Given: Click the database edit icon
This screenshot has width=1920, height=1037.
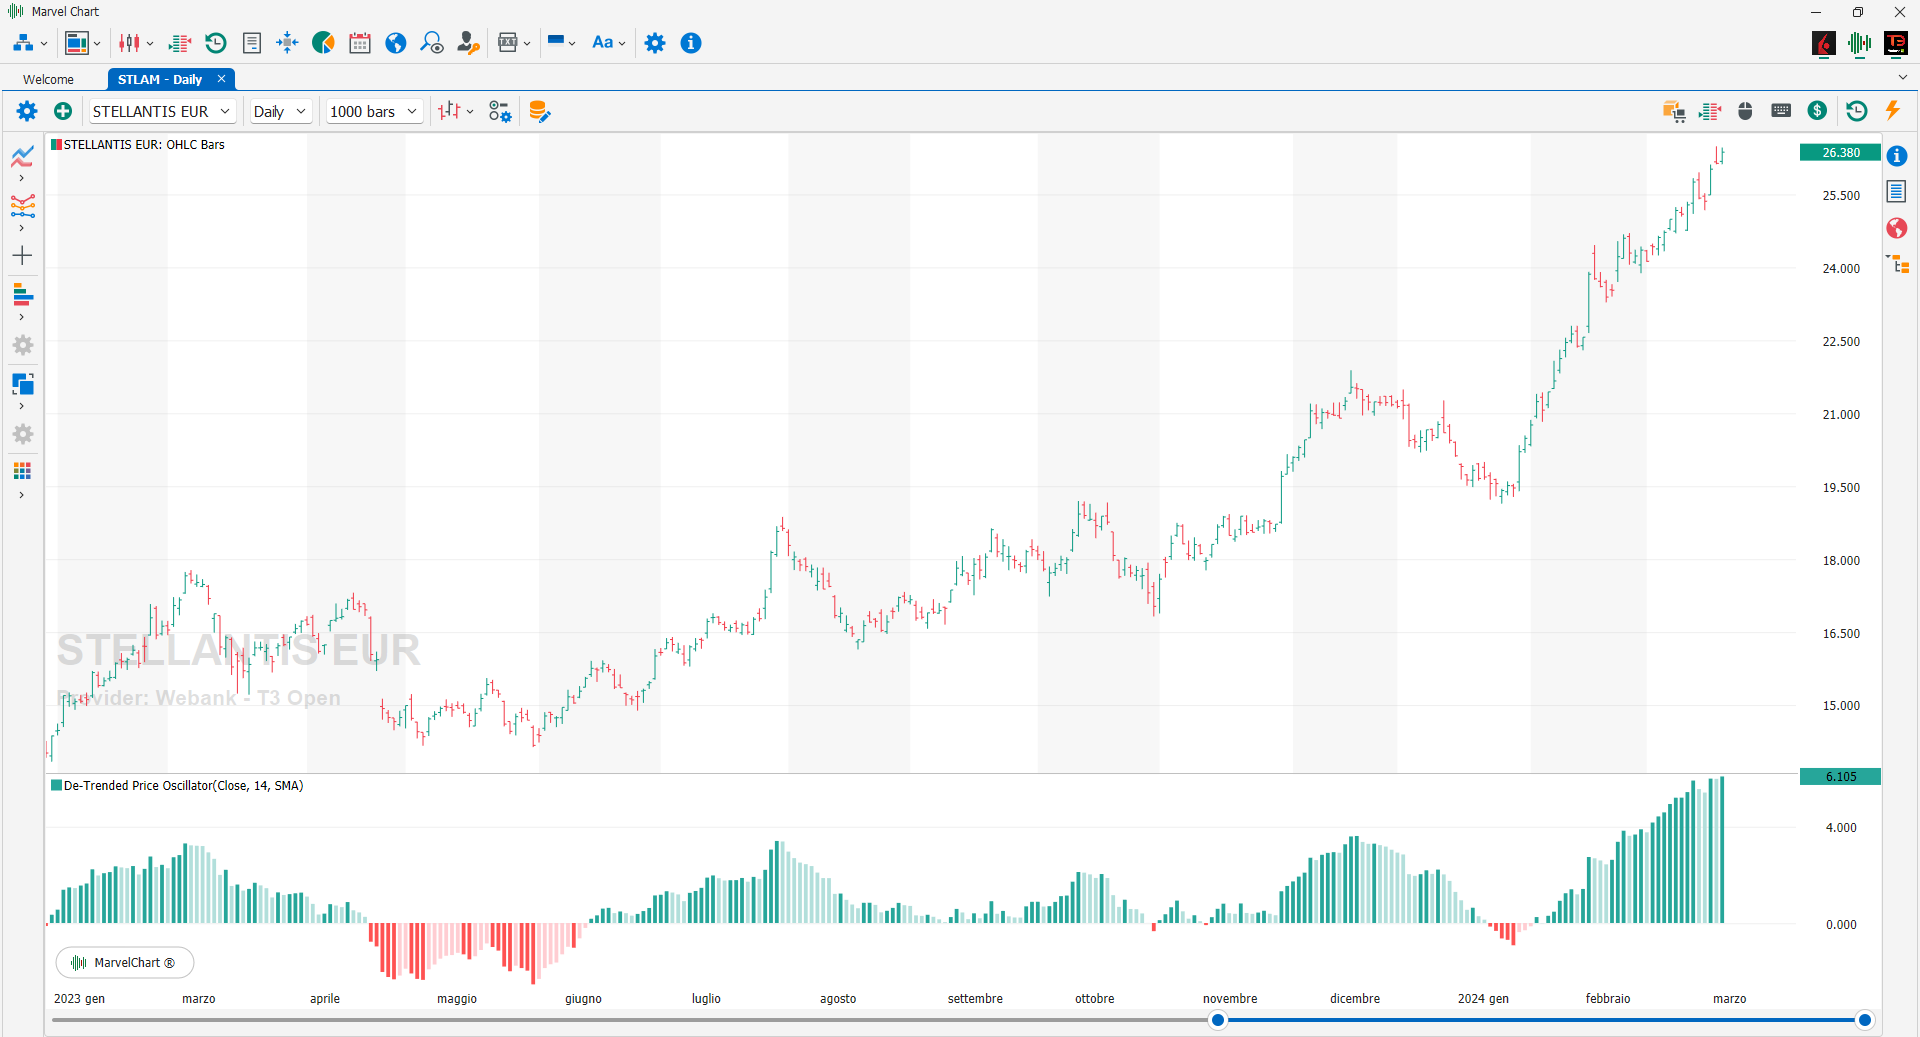Looking at the screenshot, I should pyautogui.click(x=539, y=111).
